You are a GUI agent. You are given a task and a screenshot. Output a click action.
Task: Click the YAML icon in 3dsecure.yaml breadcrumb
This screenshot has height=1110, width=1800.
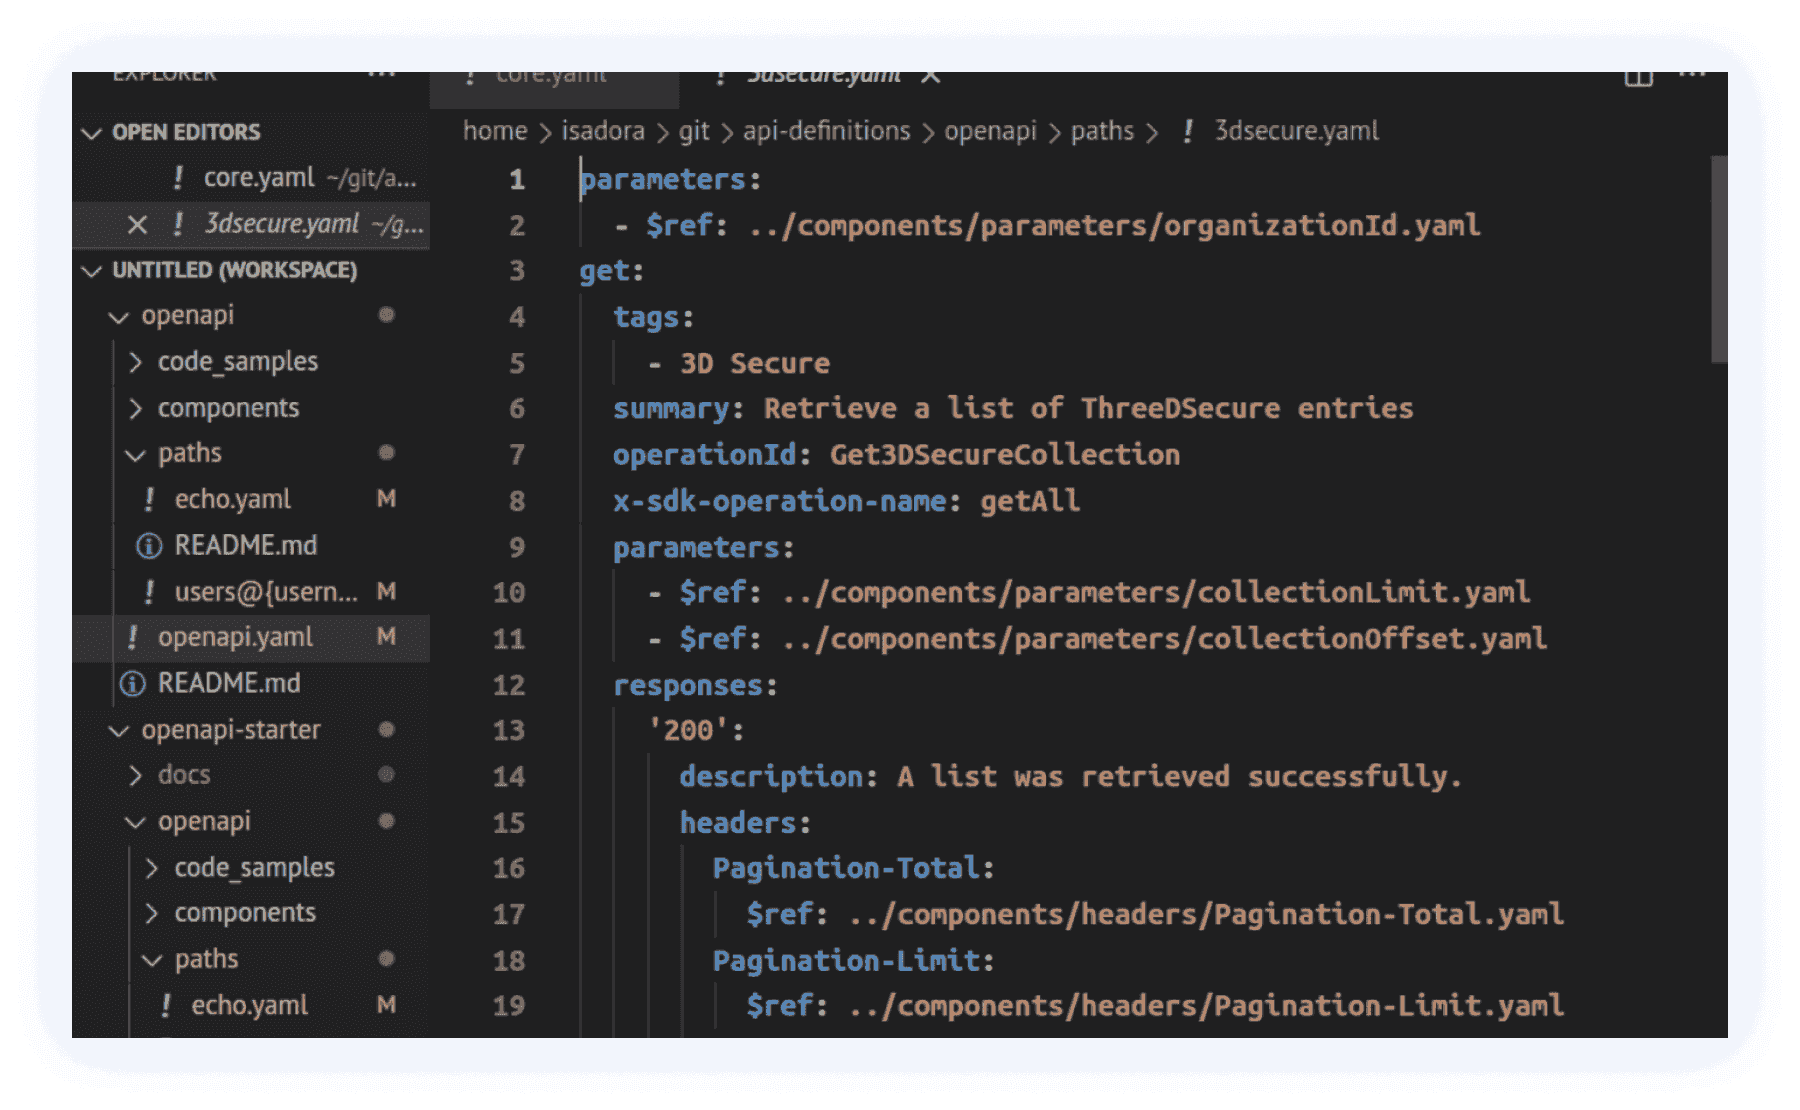click(1187, 132)
